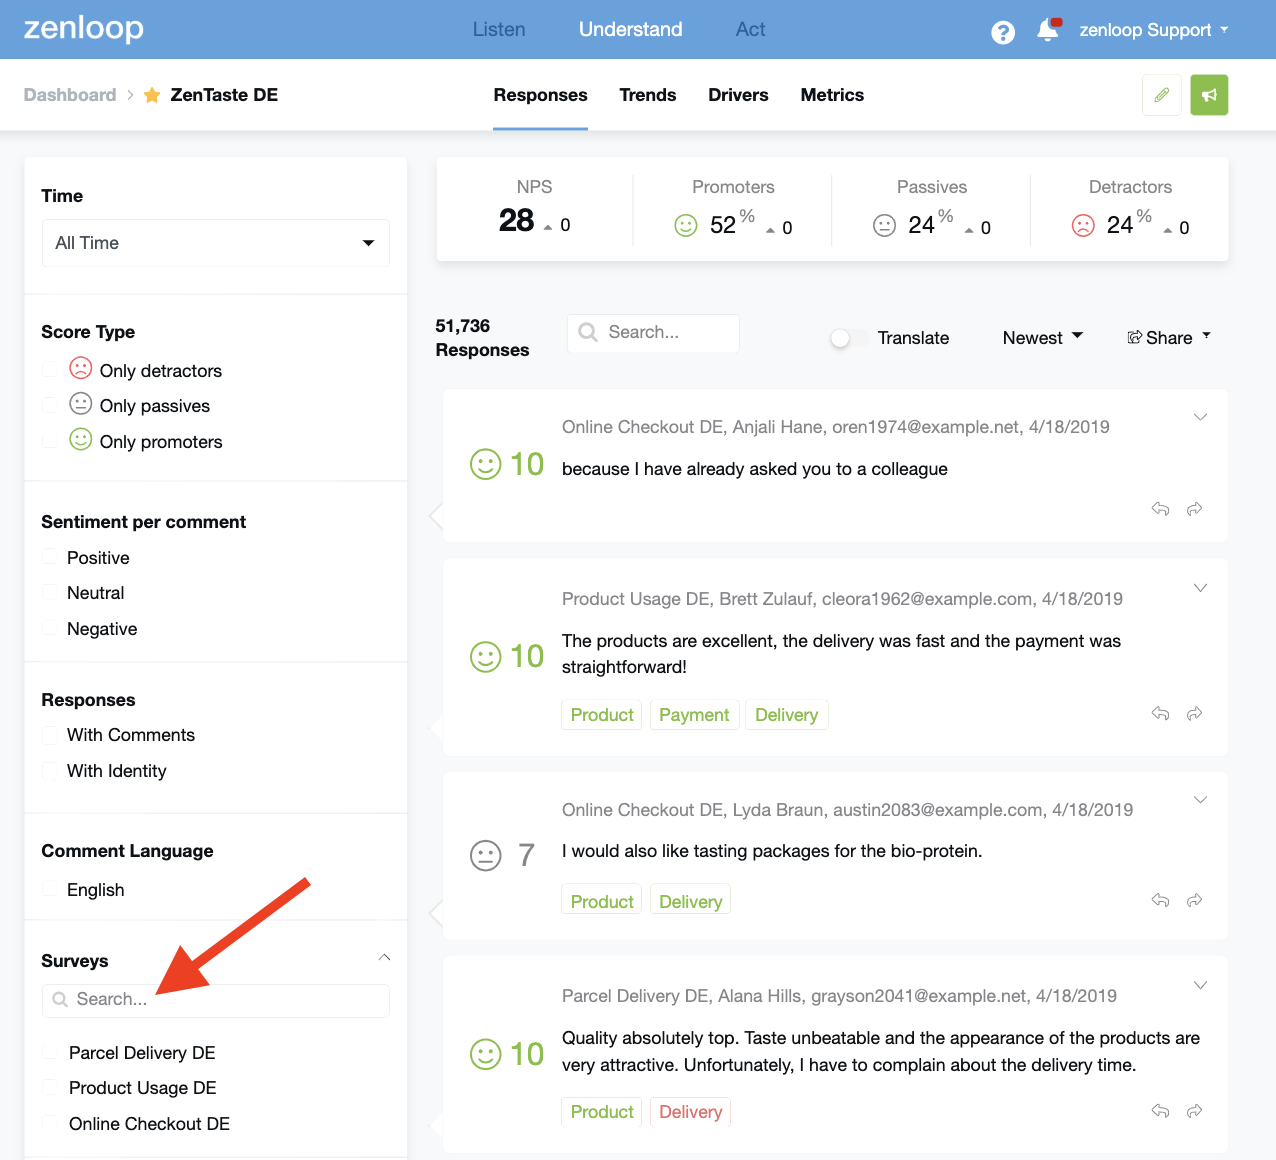Viewport: 1276px width, 1160px height.
Task: Forward Alana Hills' response
Action: [1194, 1110]
